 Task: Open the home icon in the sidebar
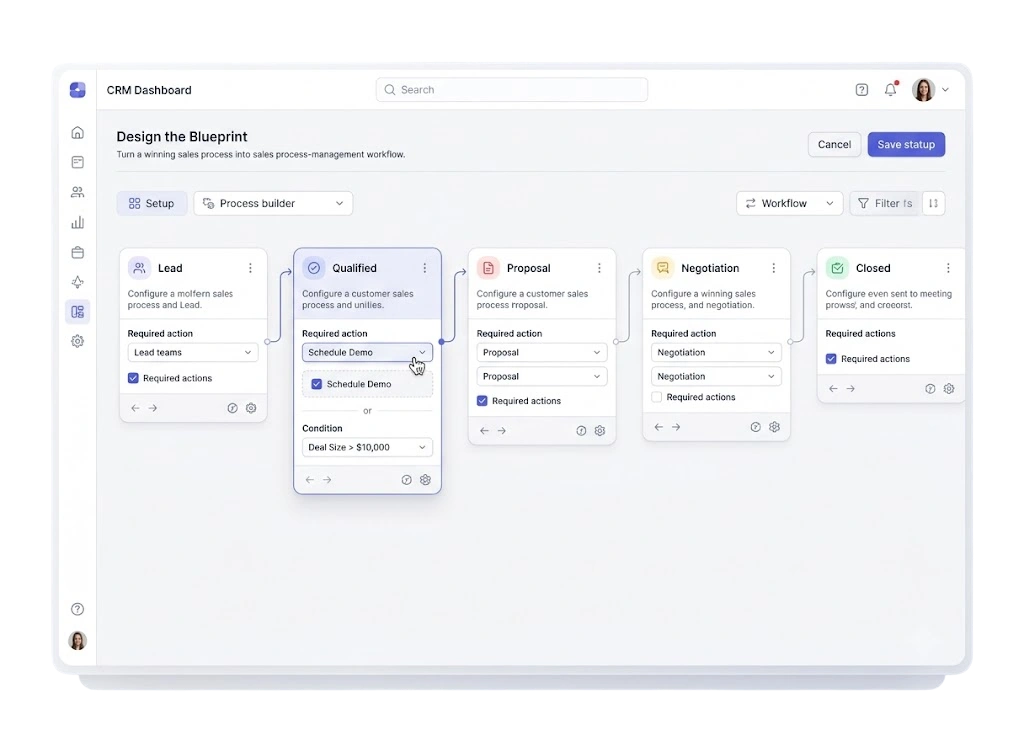coord(77,133)
